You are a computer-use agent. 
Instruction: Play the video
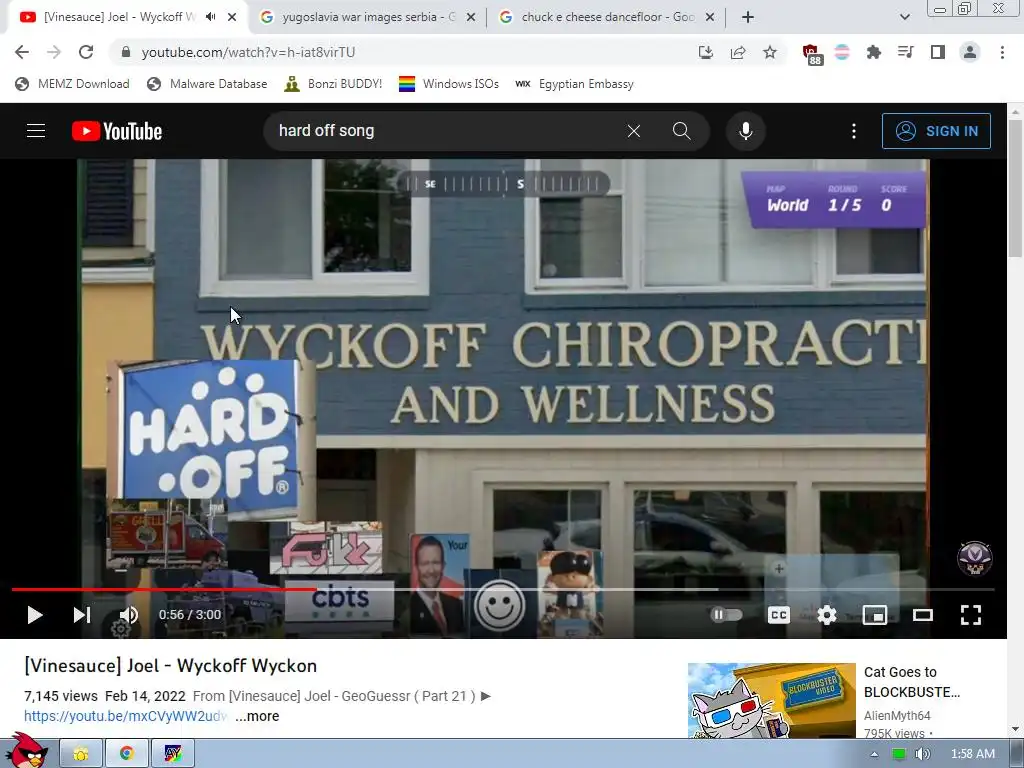(35, 615)
